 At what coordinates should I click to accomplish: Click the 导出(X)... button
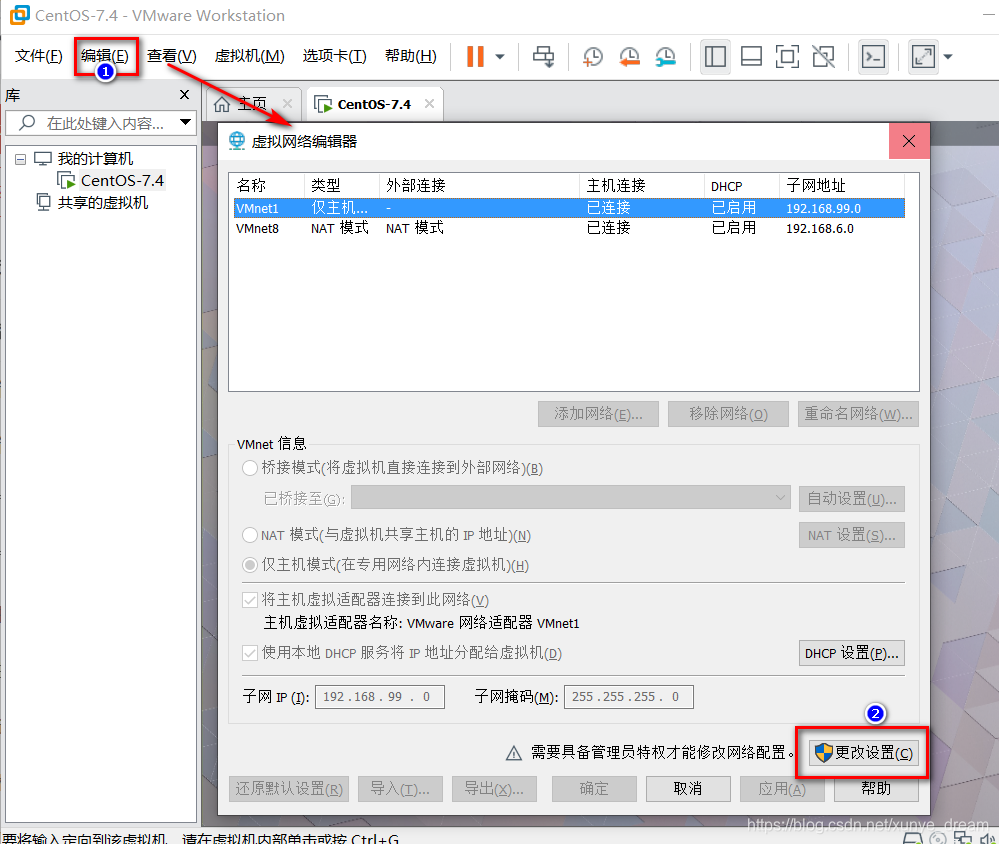(x=494, y=789)
